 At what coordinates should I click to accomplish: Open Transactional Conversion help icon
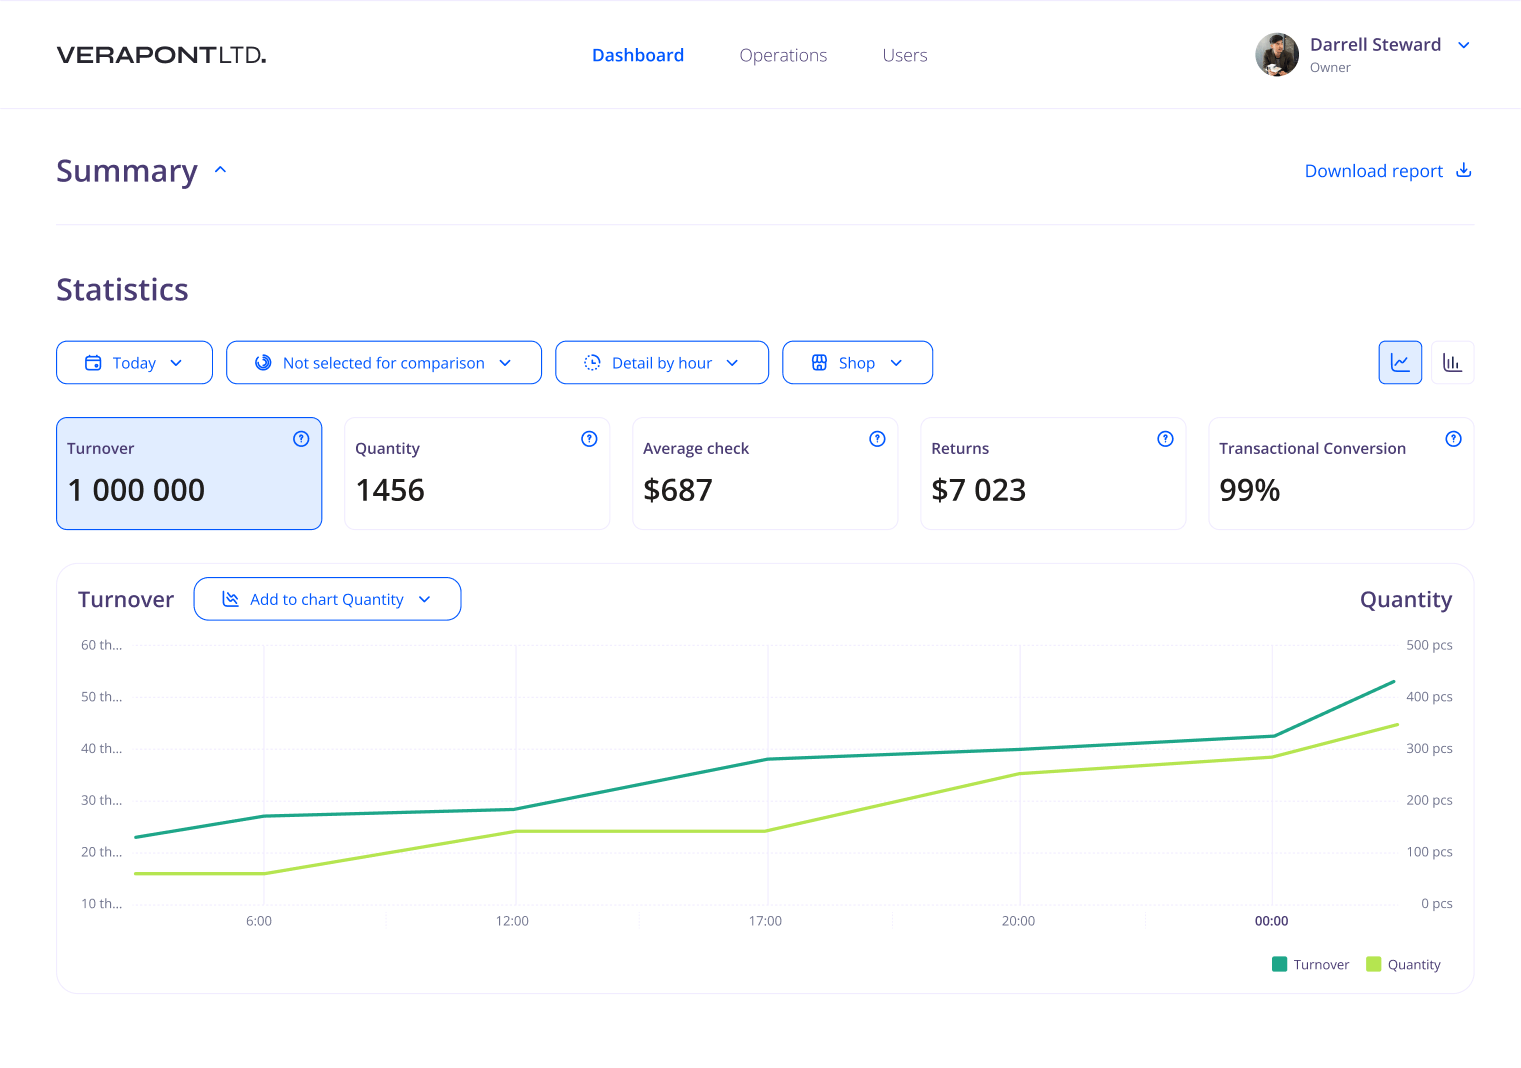(x=1453, y=439)
